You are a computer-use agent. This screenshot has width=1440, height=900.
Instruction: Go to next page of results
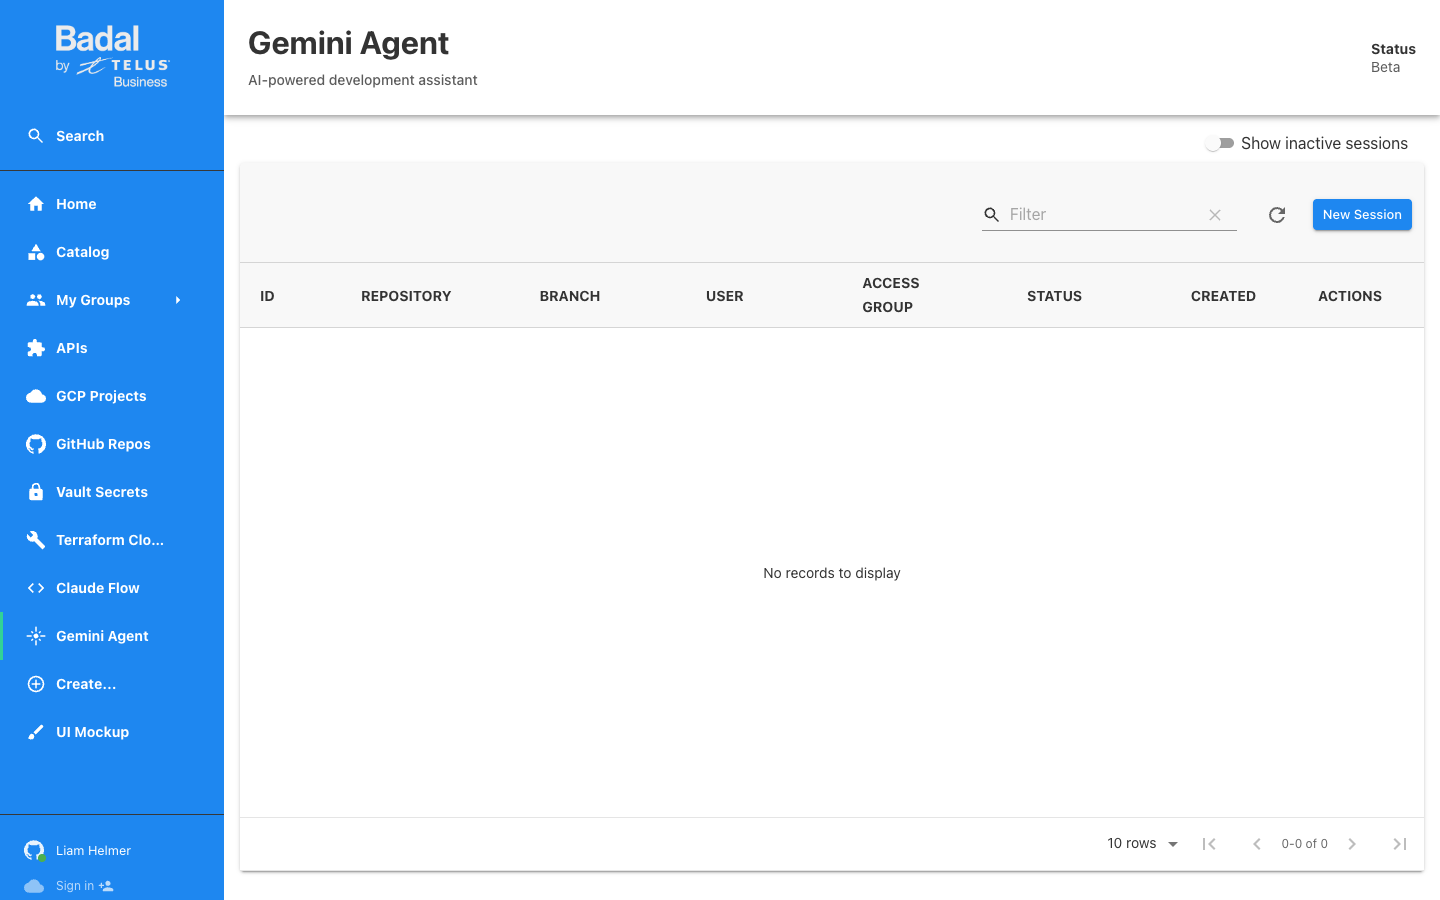[x=1352, y=844]
